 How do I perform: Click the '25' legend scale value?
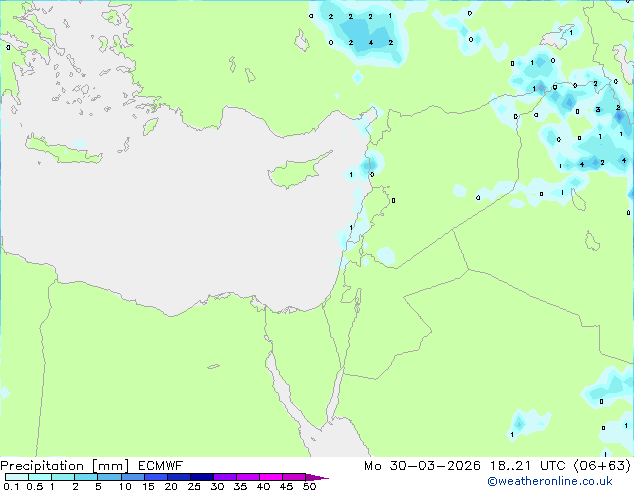coord(194,486)
